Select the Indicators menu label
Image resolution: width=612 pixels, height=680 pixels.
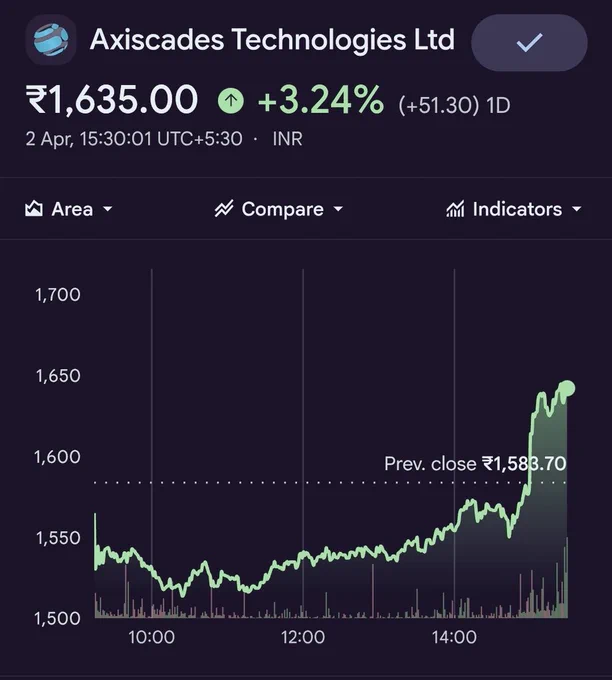[x=517, y=209]
